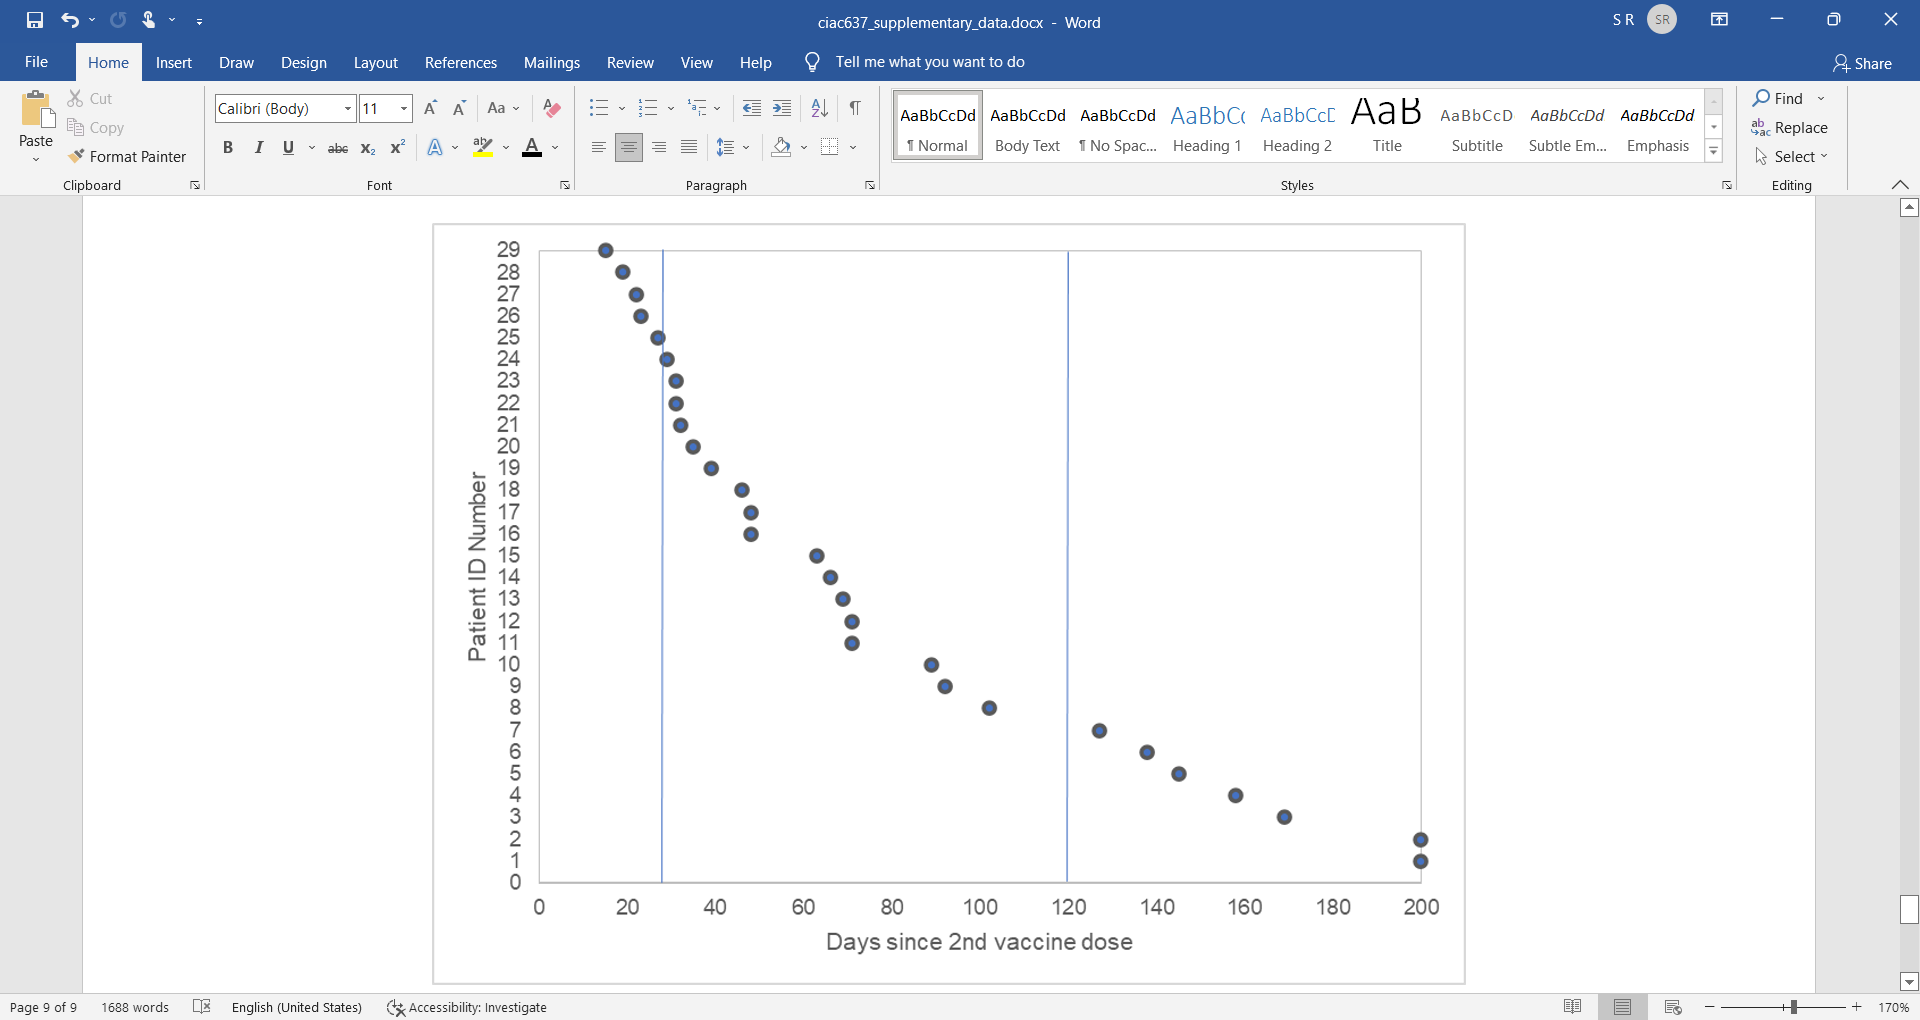Click the Share button

pos(1862,63)
